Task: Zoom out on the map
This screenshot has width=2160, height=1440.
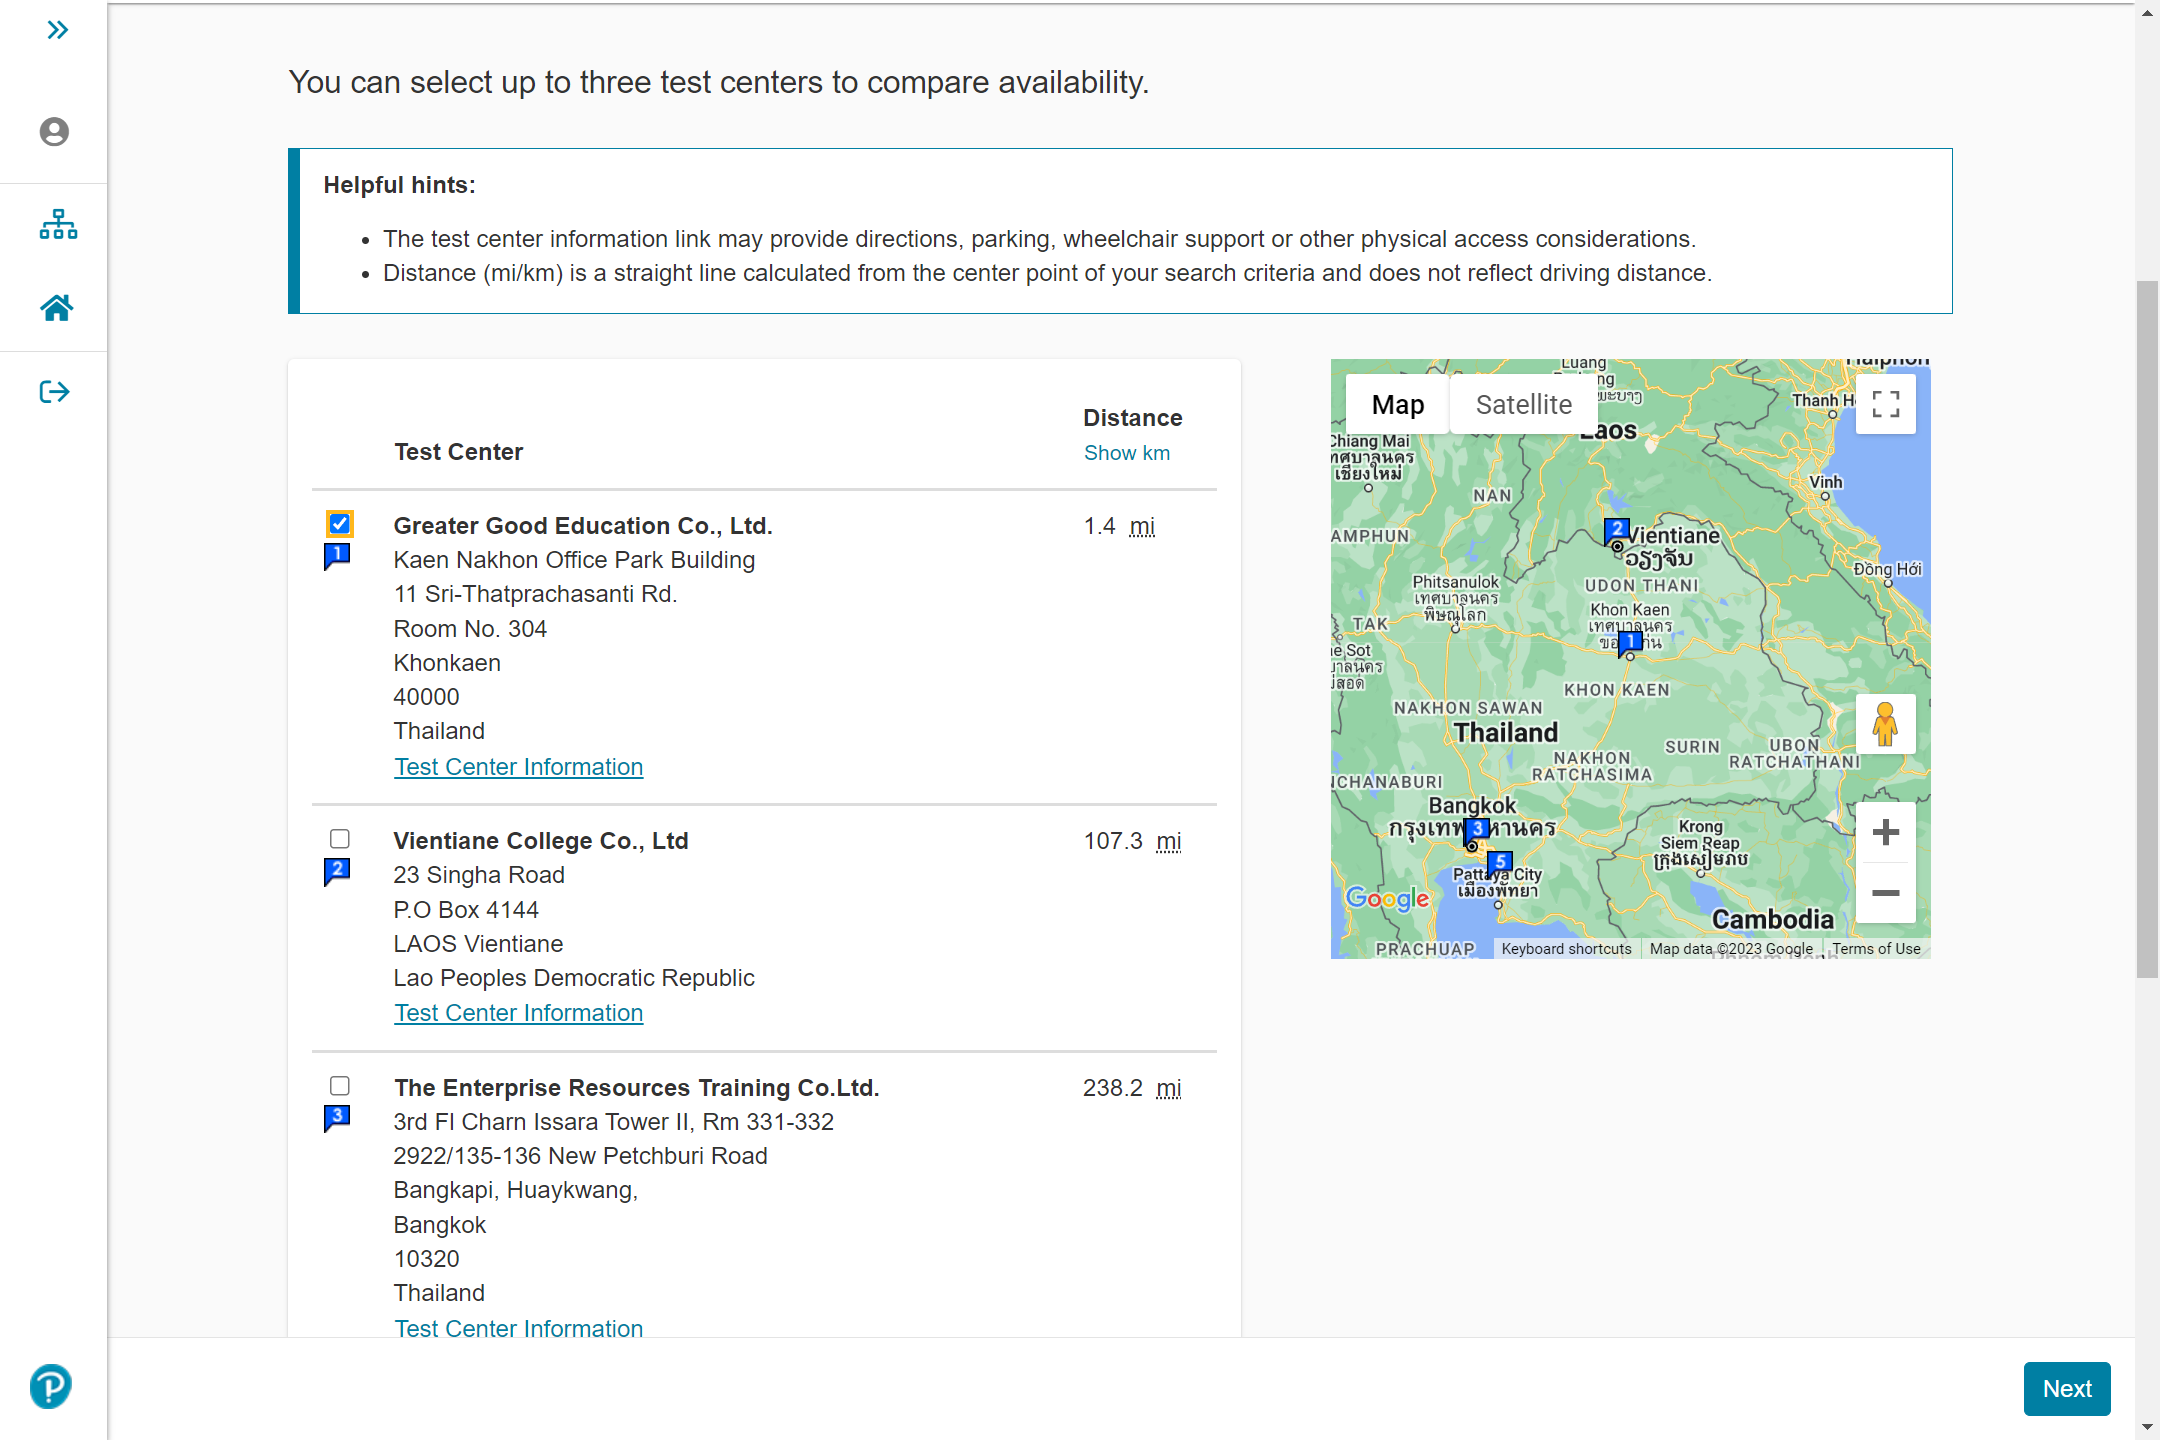Action: (1885, 893)
